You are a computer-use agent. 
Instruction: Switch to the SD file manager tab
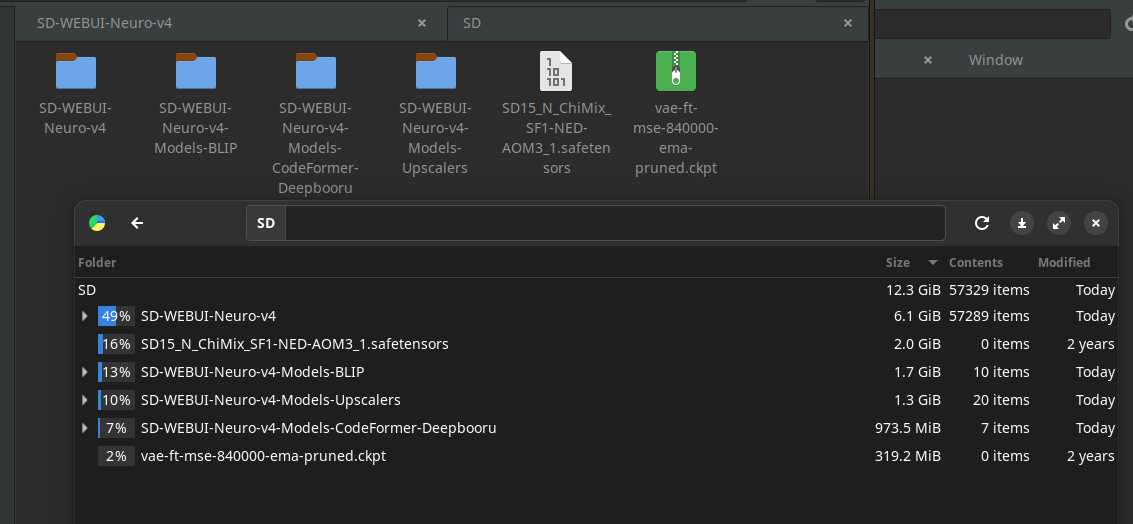[x=640, y=22]
